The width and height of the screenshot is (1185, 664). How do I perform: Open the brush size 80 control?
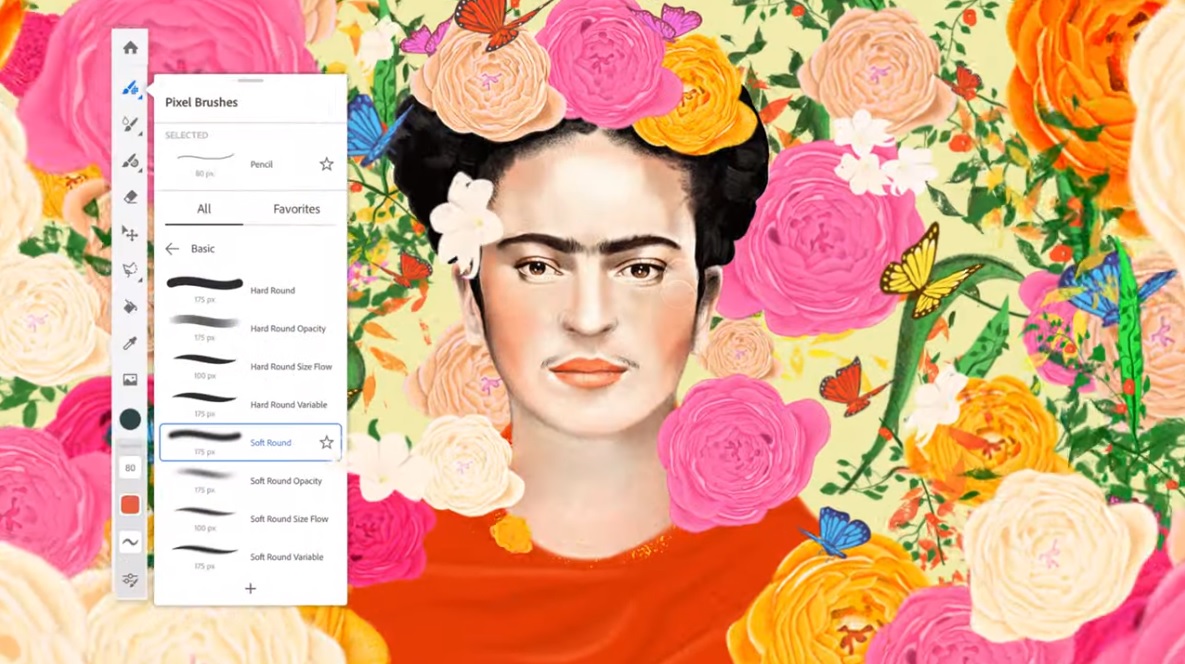(130, 468)
